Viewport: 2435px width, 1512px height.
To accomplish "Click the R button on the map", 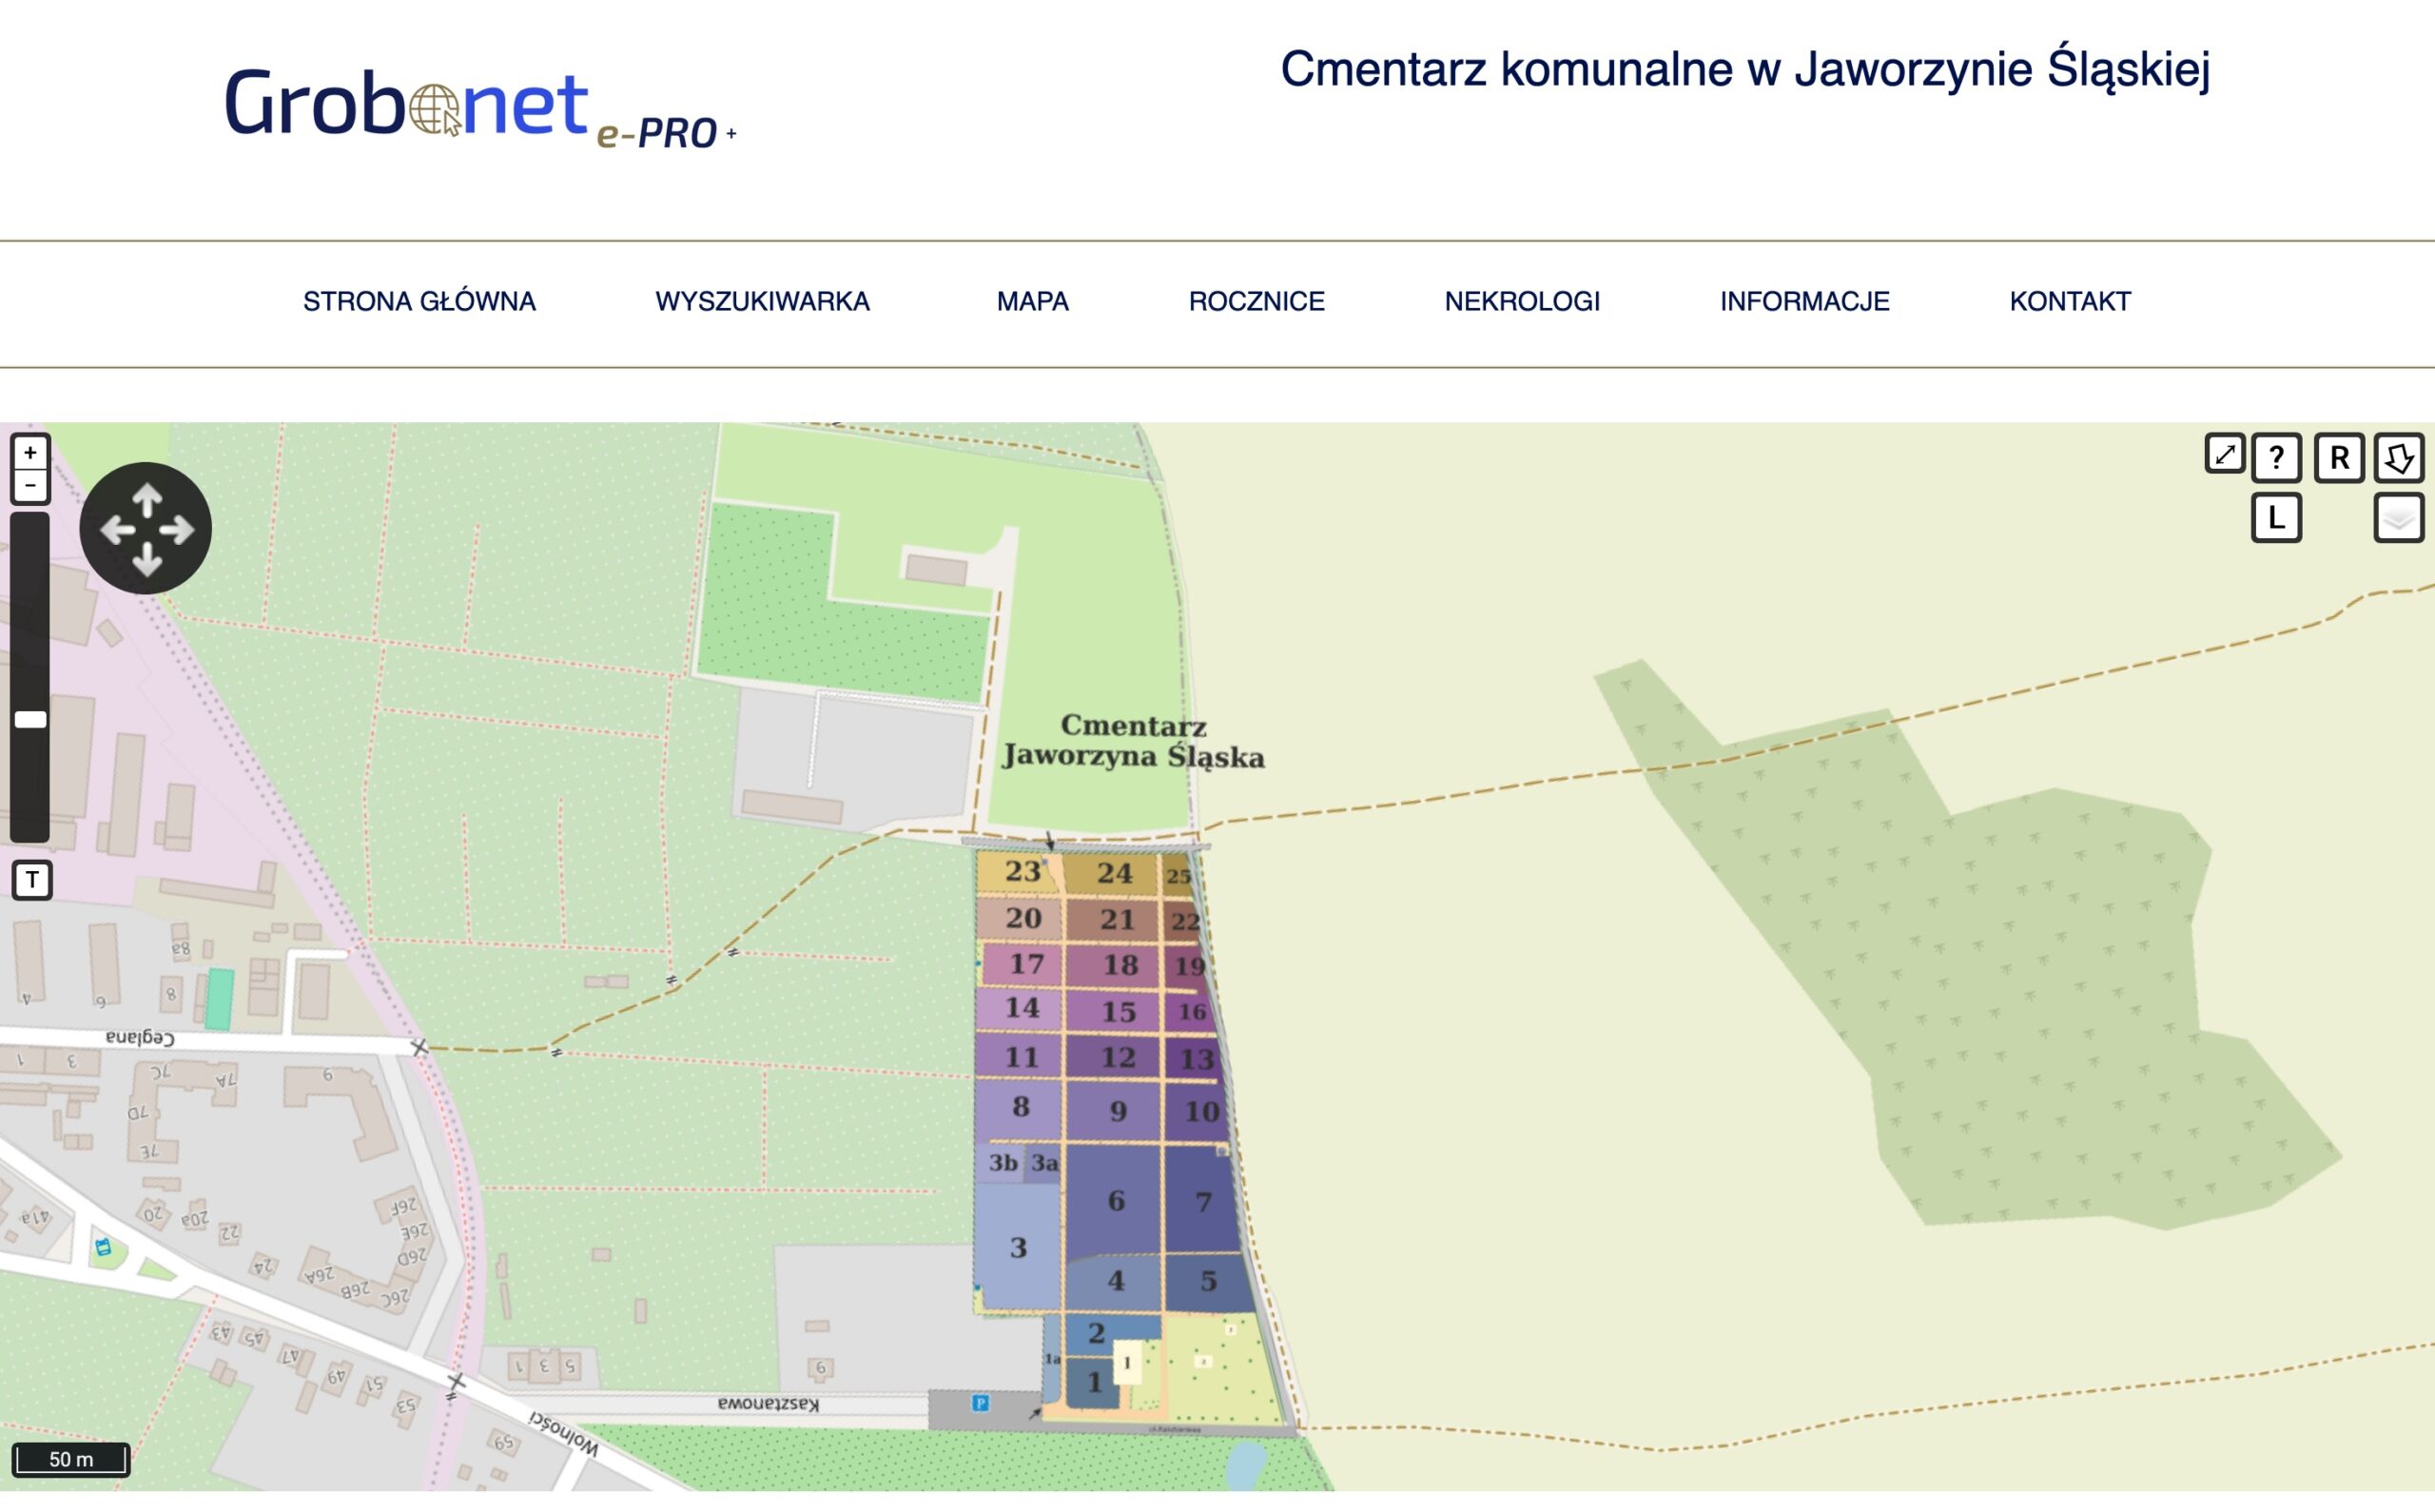I will tap(2339, 458).
